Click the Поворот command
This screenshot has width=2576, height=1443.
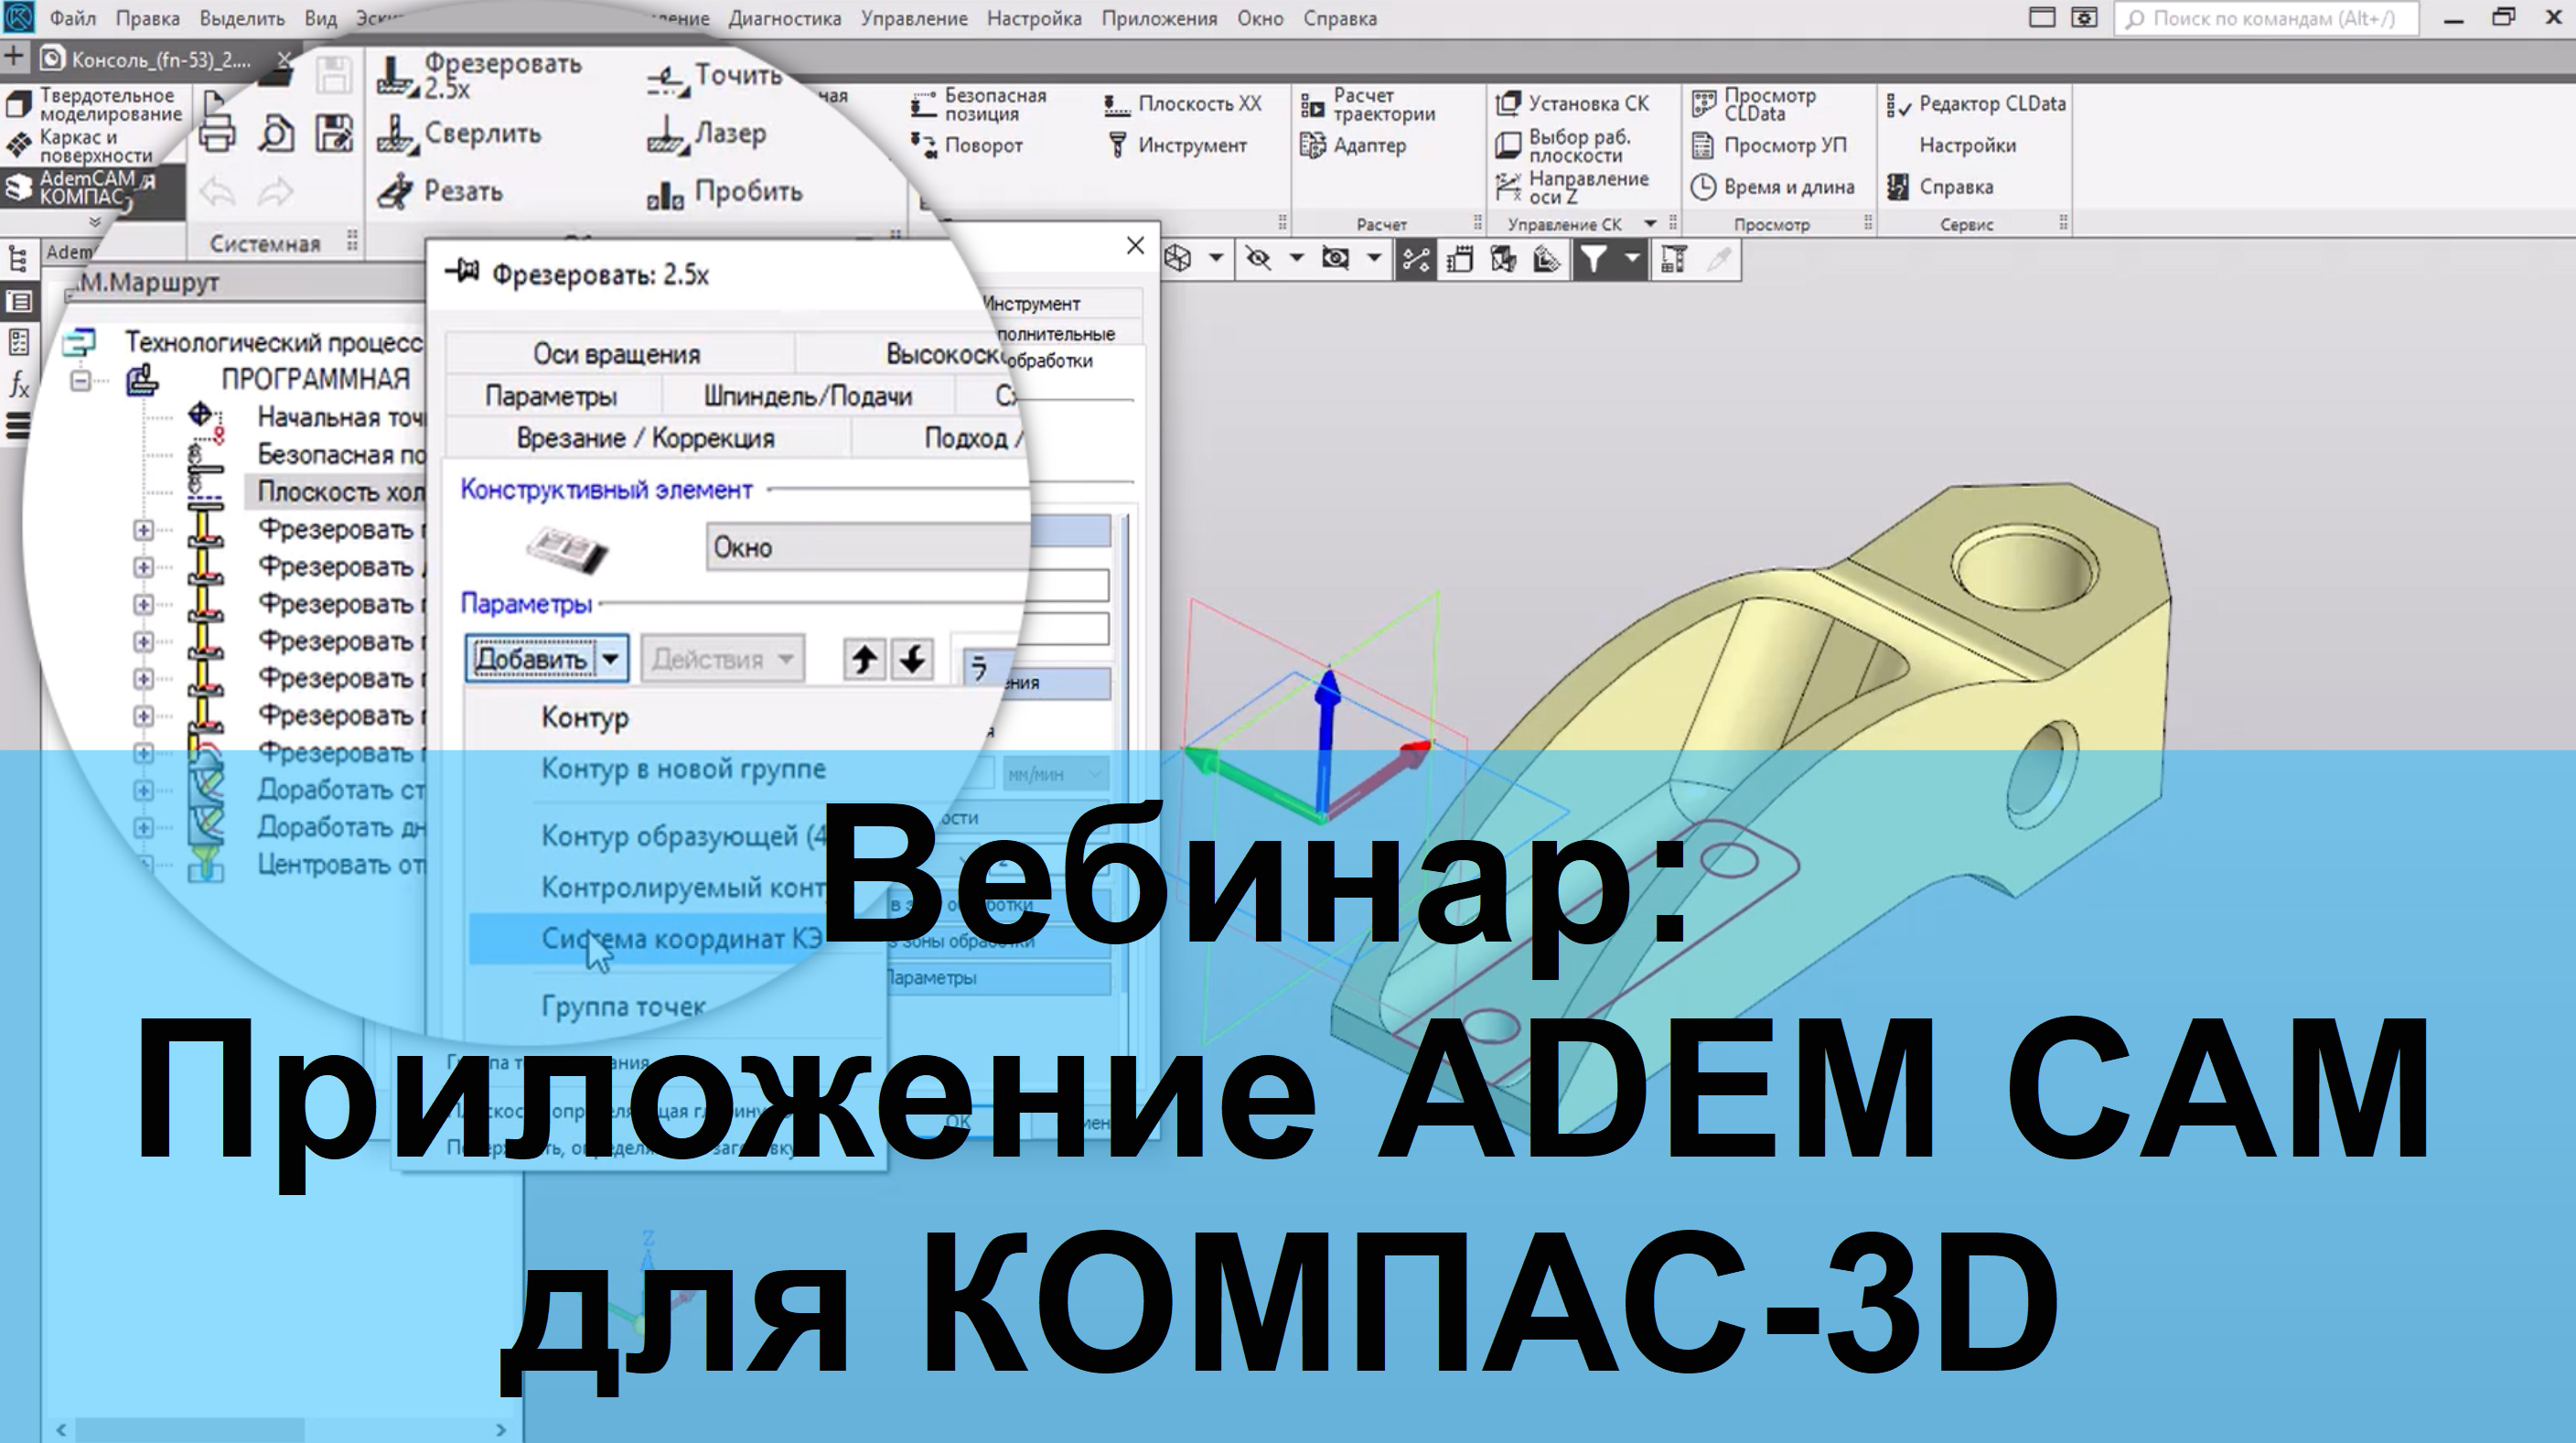tap(966, 145)
